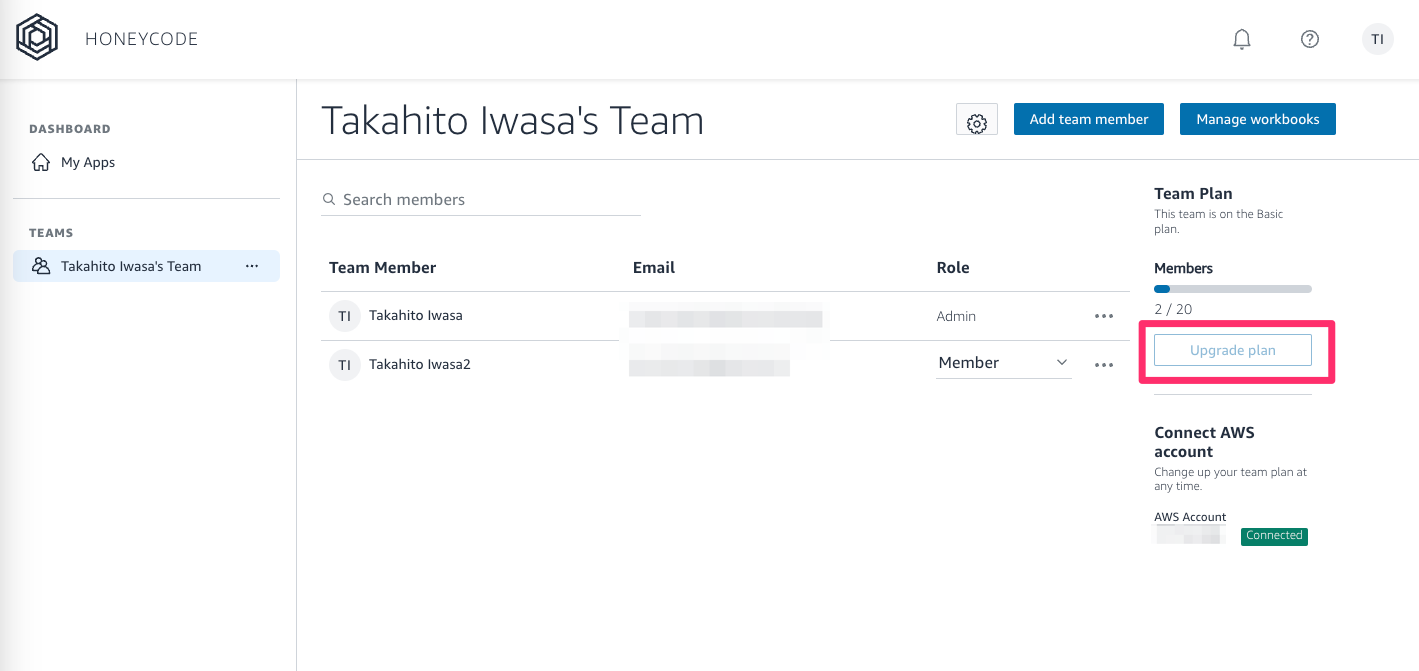Click the search magnifier icon
Image resolution: width=1419 pixels, height=671 pixels.
click(329, 200)
